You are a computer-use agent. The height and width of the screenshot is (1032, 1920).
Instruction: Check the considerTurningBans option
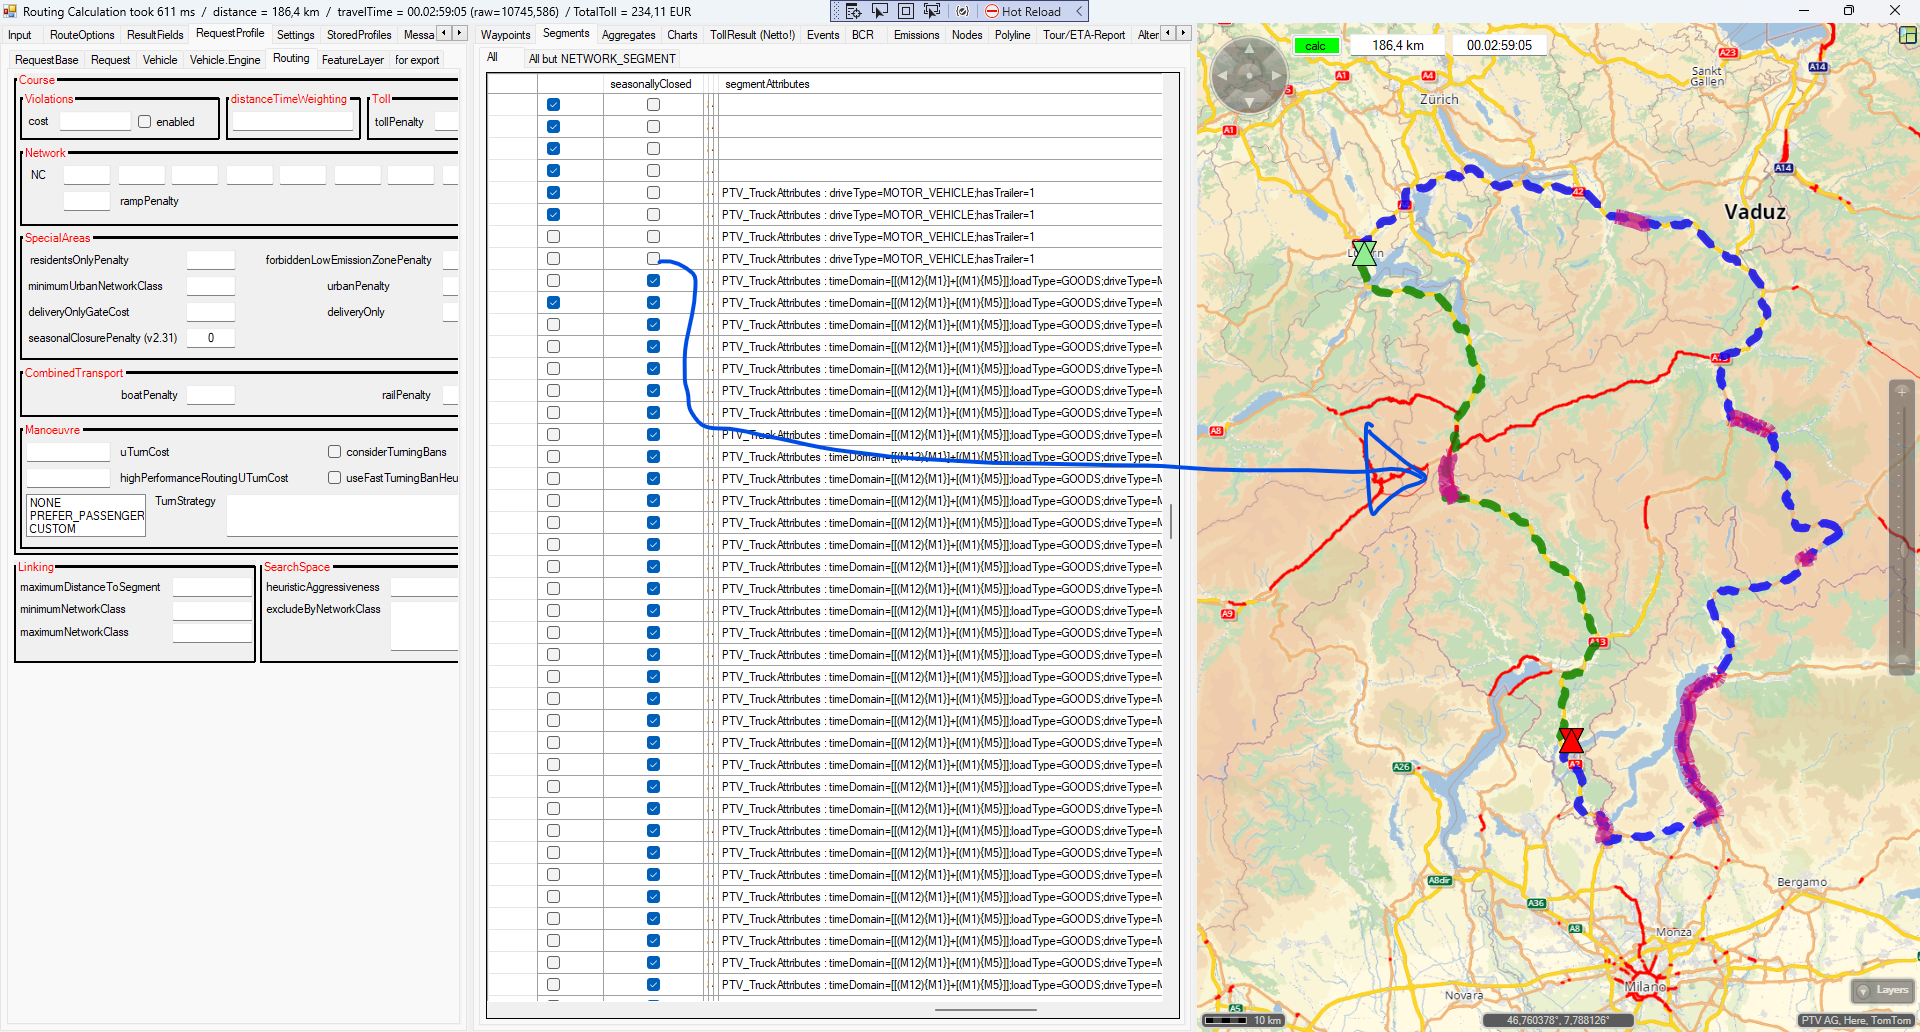coord(335,452)
